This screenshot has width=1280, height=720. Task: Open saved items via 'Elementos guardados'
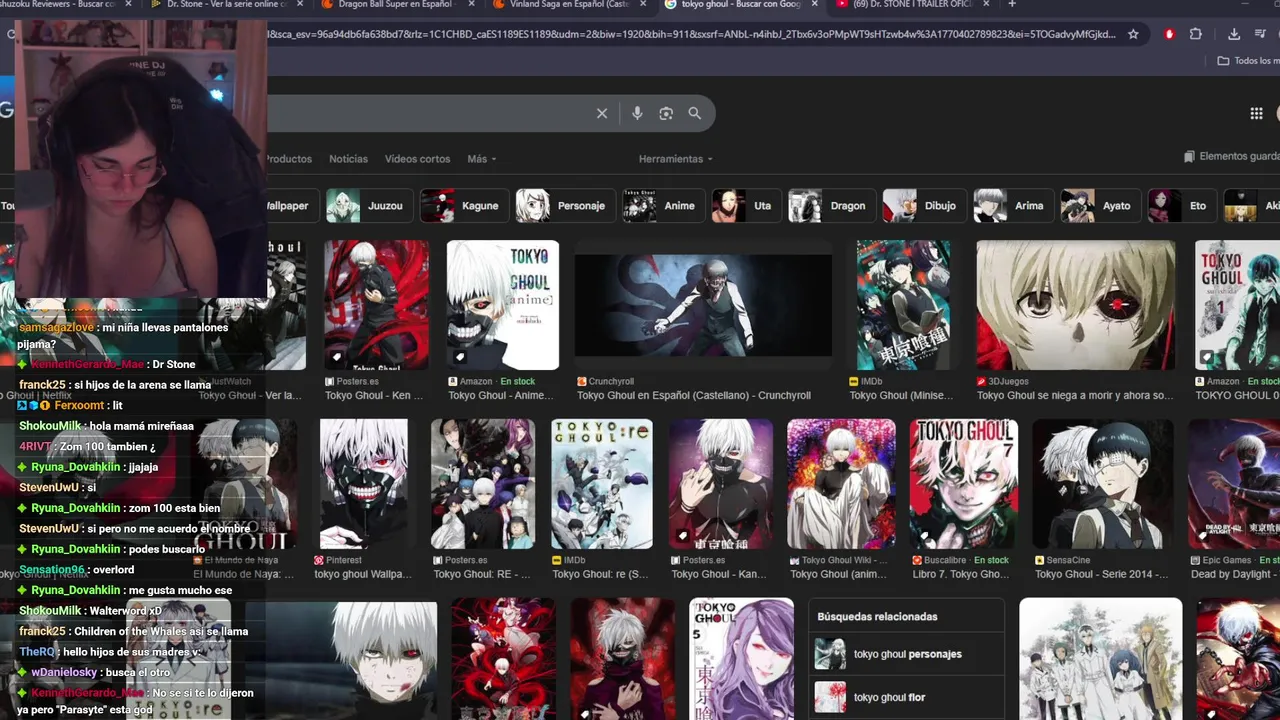[1231, 156]
